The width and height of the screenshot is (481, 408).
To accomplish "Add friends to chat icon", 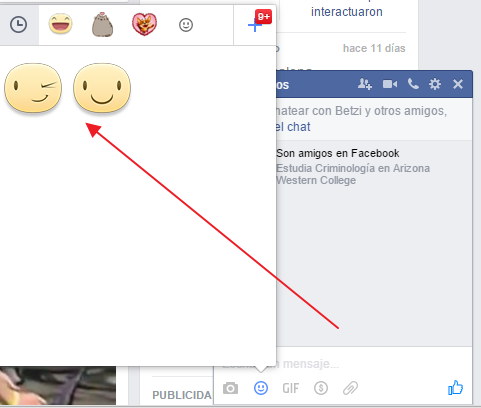I will point(365,84).
